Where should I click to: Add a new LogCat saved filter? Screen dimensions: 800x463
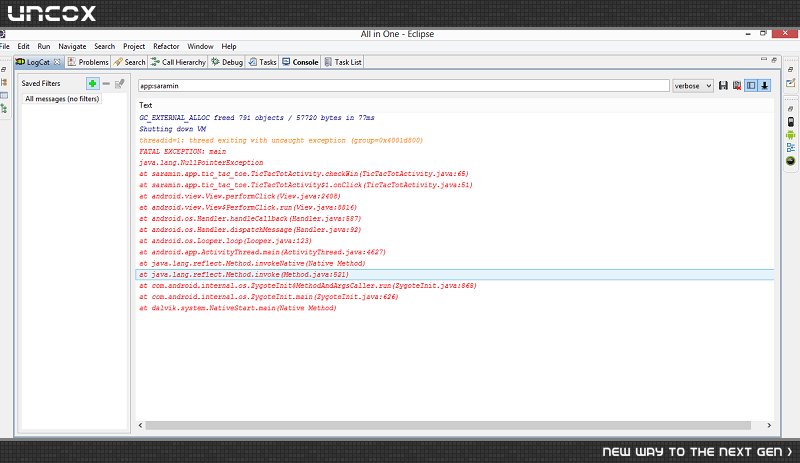92,83
